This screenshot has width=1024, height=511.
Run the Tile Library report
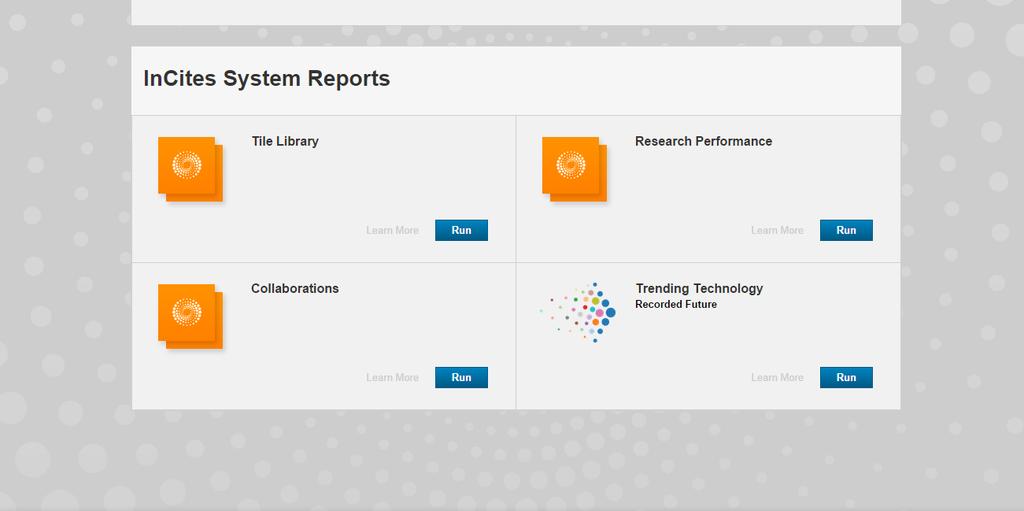pos(461,230)
